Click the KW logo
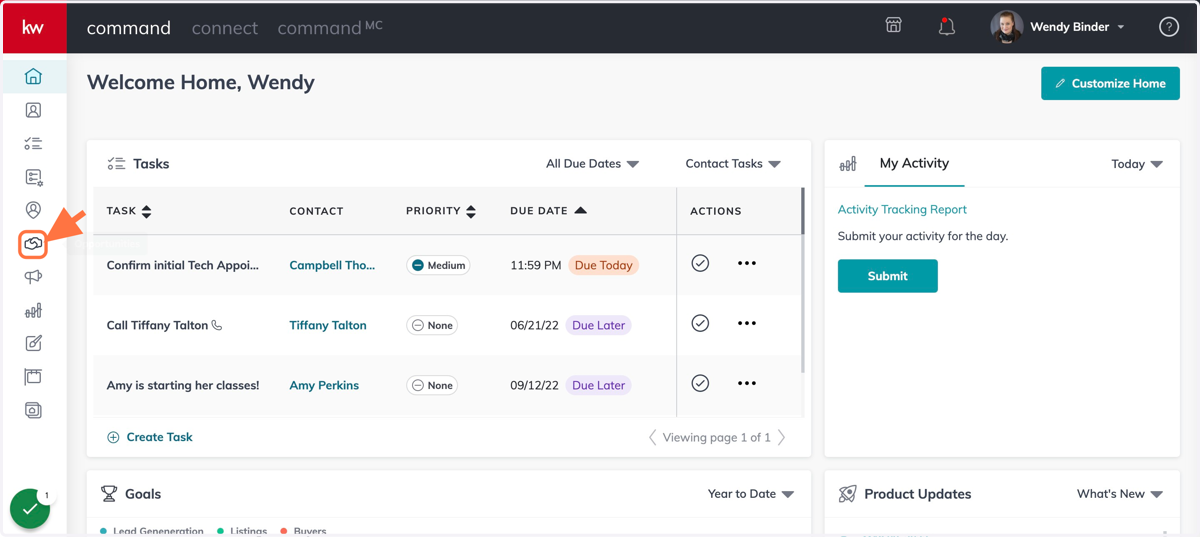The image size is (1200, 537). click(x=33, y=27)
